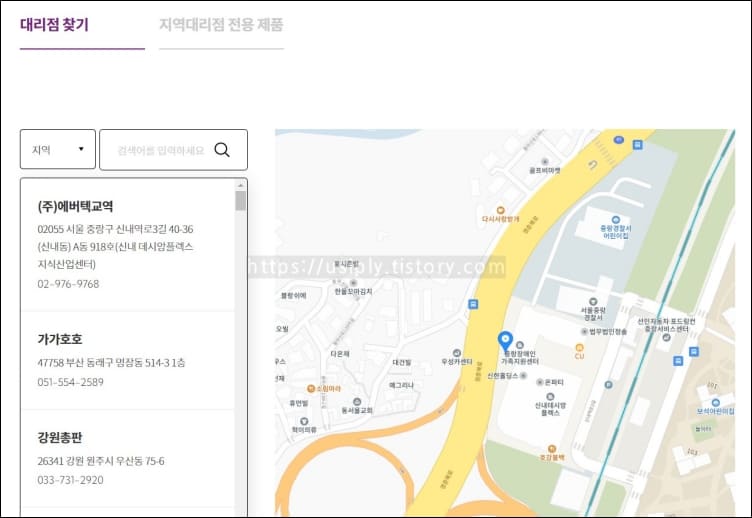Click the 신현홀딩스 map marker

coord(523,376)
